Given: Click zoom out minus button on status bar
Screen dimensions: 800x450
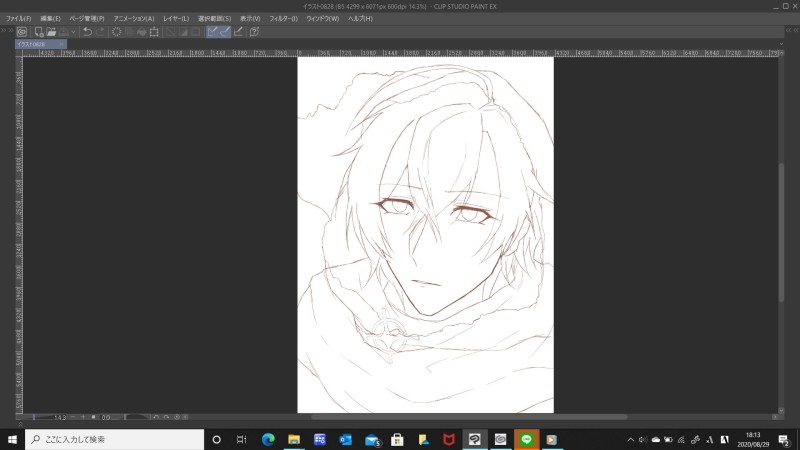Looking at the screenshot, I should click(x=73, y=417).
